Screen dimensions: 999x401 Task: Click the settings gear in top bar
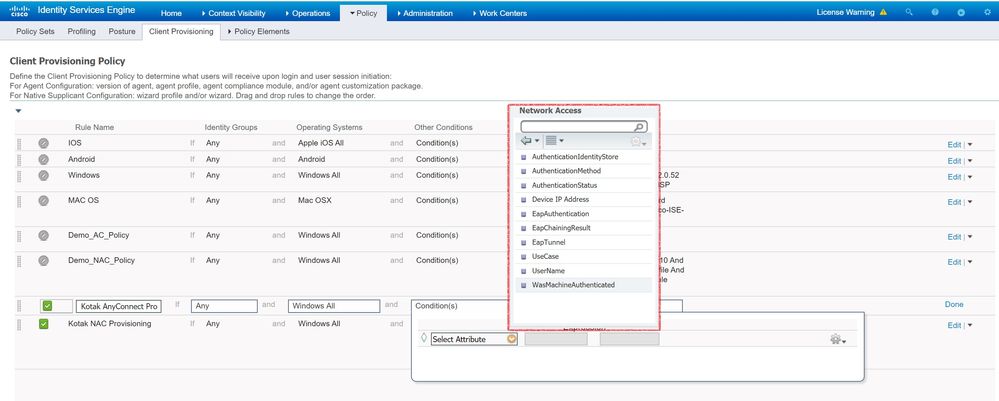tap(987, 12)
